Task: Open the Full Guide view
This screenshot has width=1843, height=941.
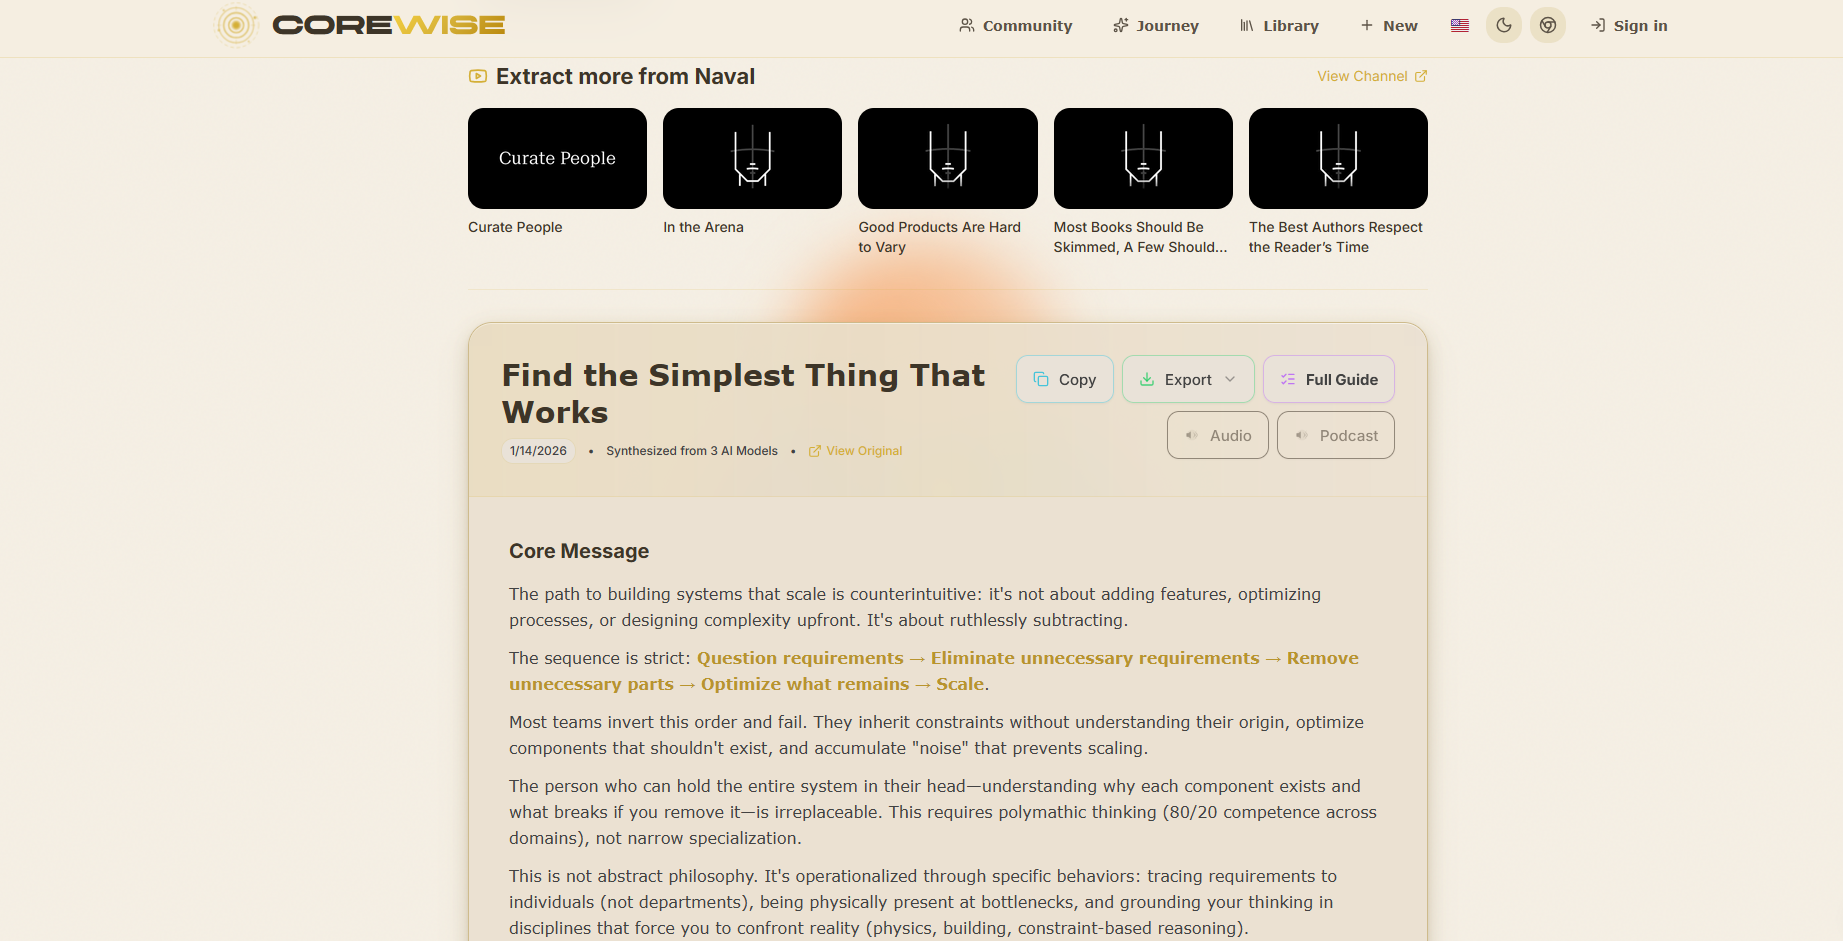Action: pos(1328,379)
